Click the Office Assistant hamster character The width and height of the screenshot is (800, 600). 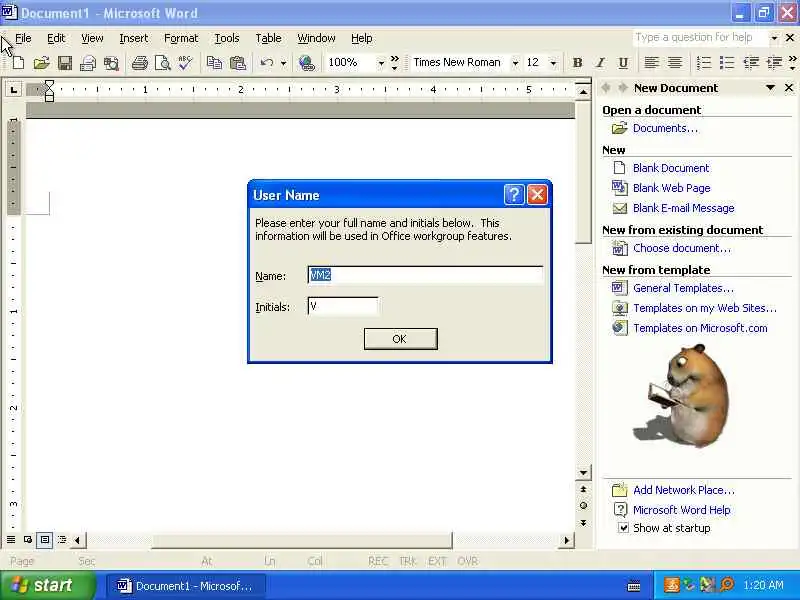pos(683,395)
